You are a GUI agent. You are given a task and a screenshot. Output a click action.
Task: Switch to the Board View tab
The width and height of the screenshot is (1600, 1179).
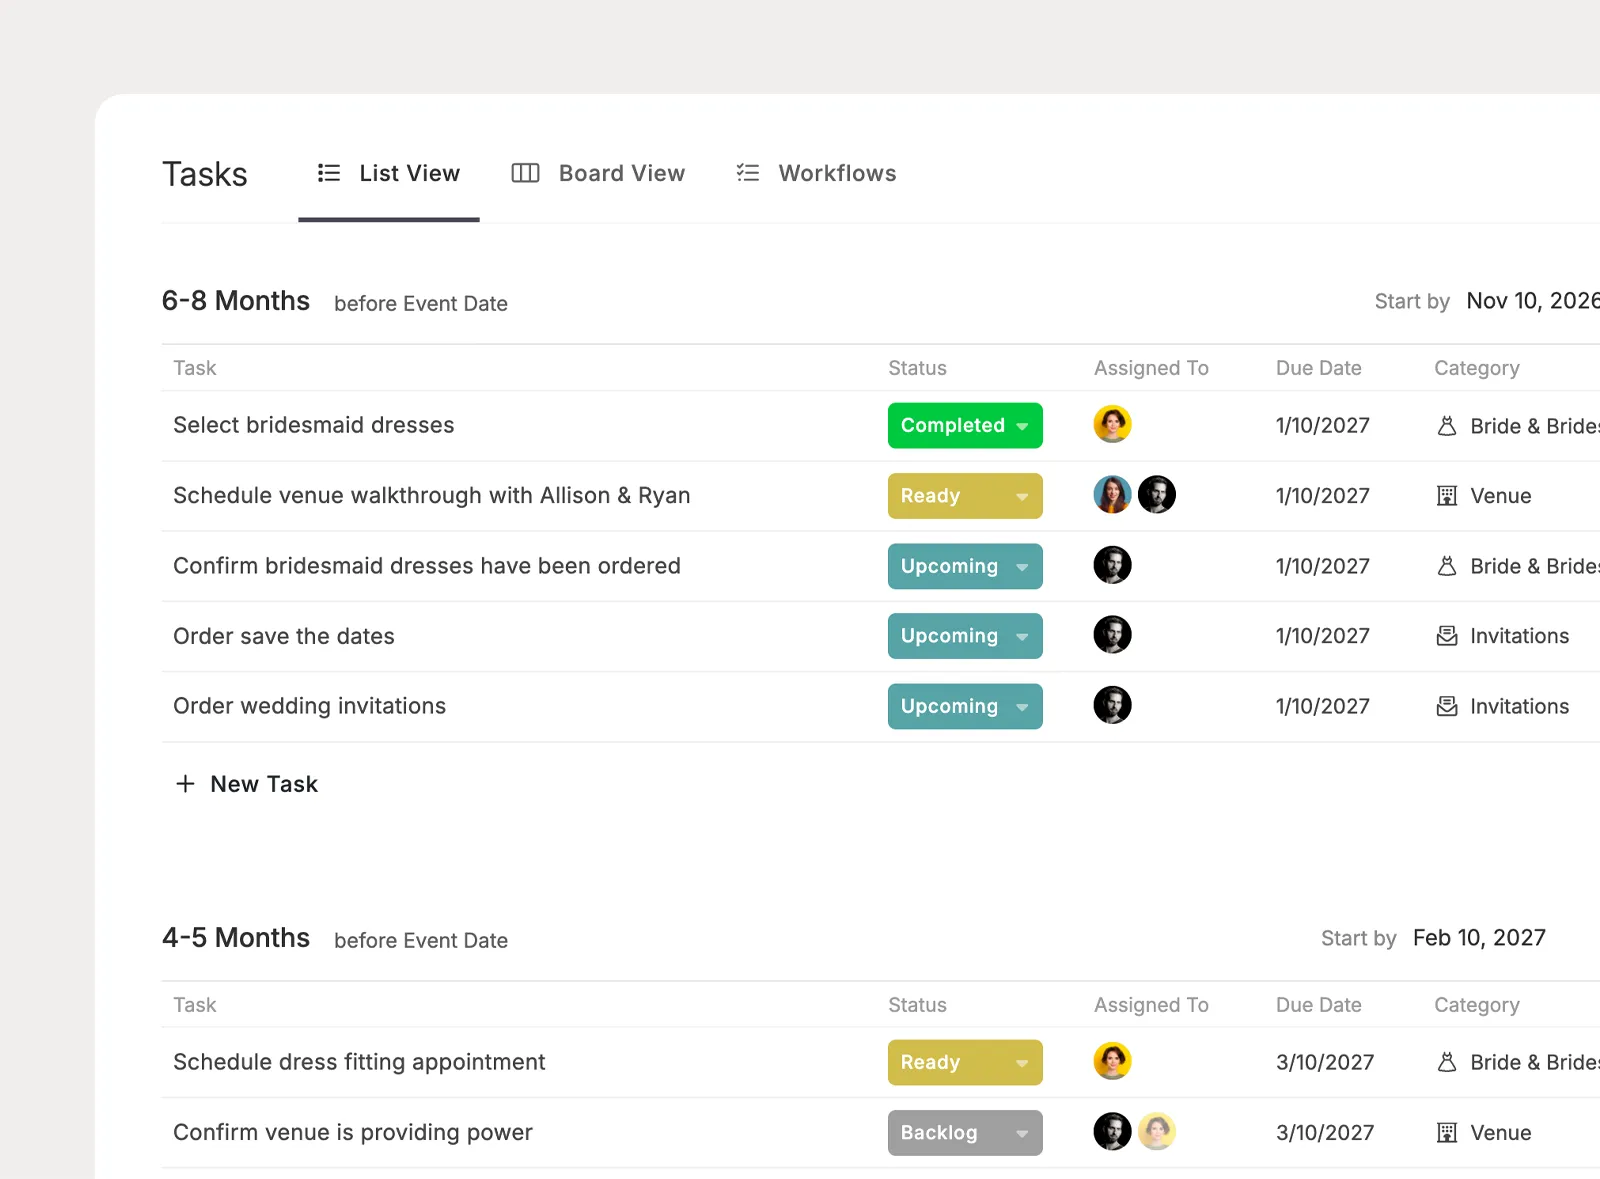point(598,174)
